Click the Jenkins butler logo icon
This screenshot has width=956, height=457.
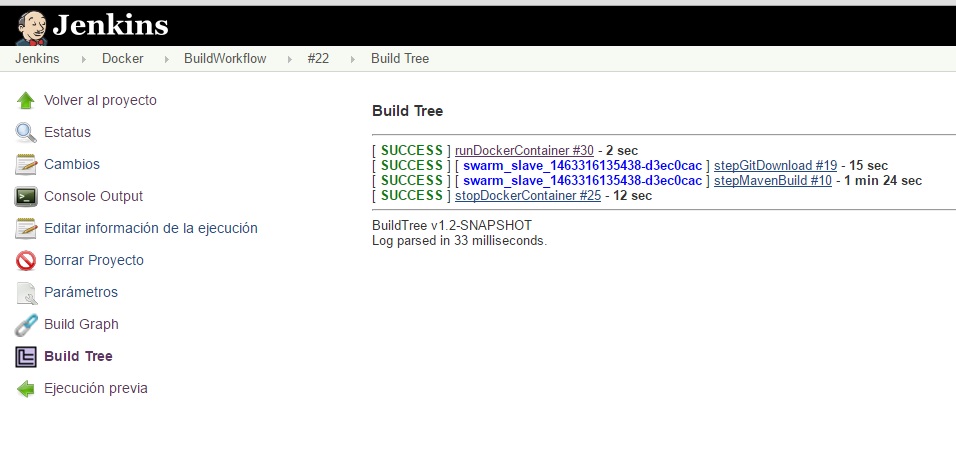[32, 27]
